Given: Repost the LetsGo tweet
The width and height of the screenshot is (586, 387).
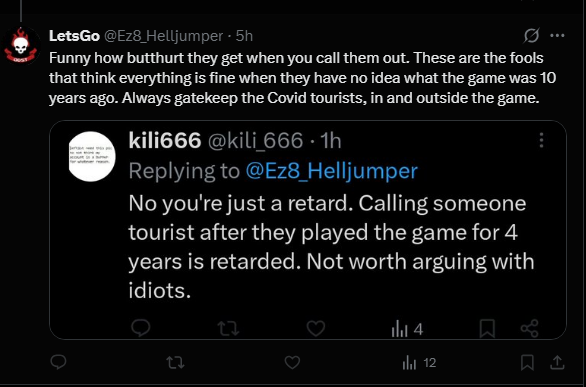Looking at the screenshot, I should click(x=175, y=362).
